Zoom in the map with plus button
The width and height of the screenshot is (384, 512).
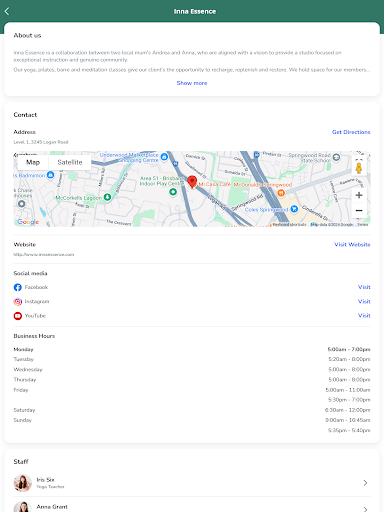tap(359, 195)
